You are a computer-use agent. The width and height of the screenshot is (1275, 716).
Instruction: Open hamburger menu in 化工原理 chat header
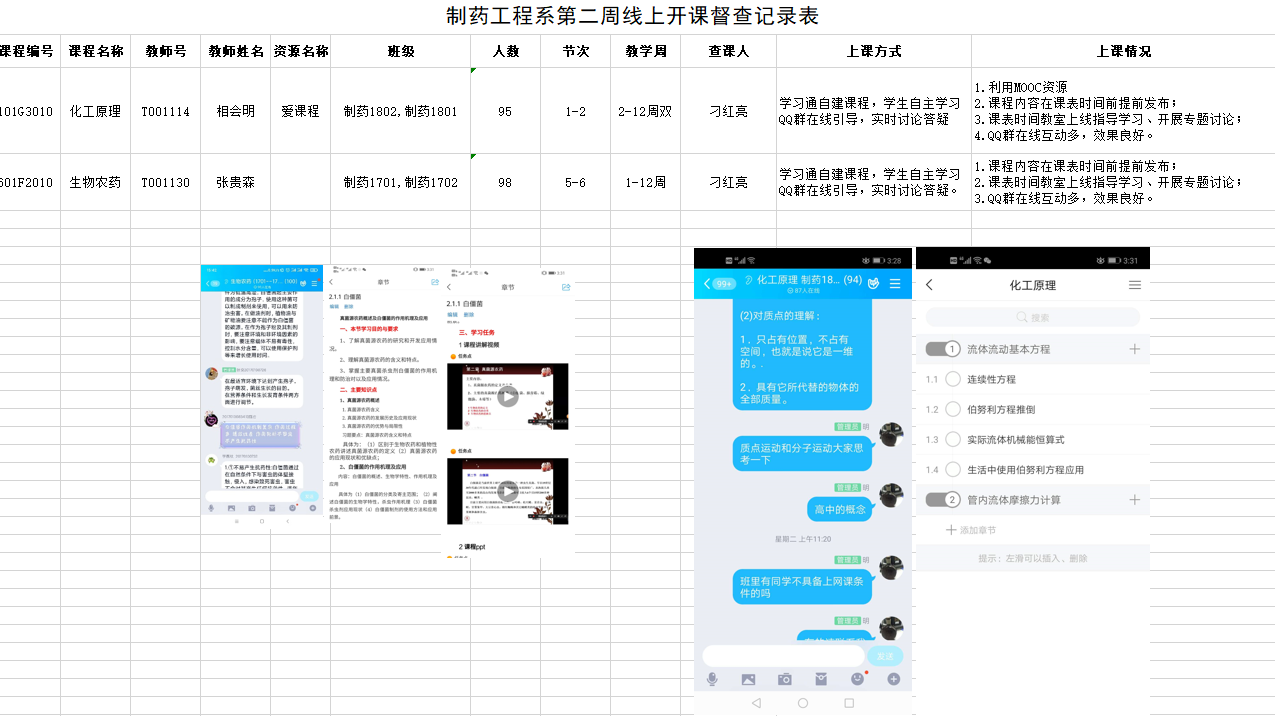click(x=895, y=284)
